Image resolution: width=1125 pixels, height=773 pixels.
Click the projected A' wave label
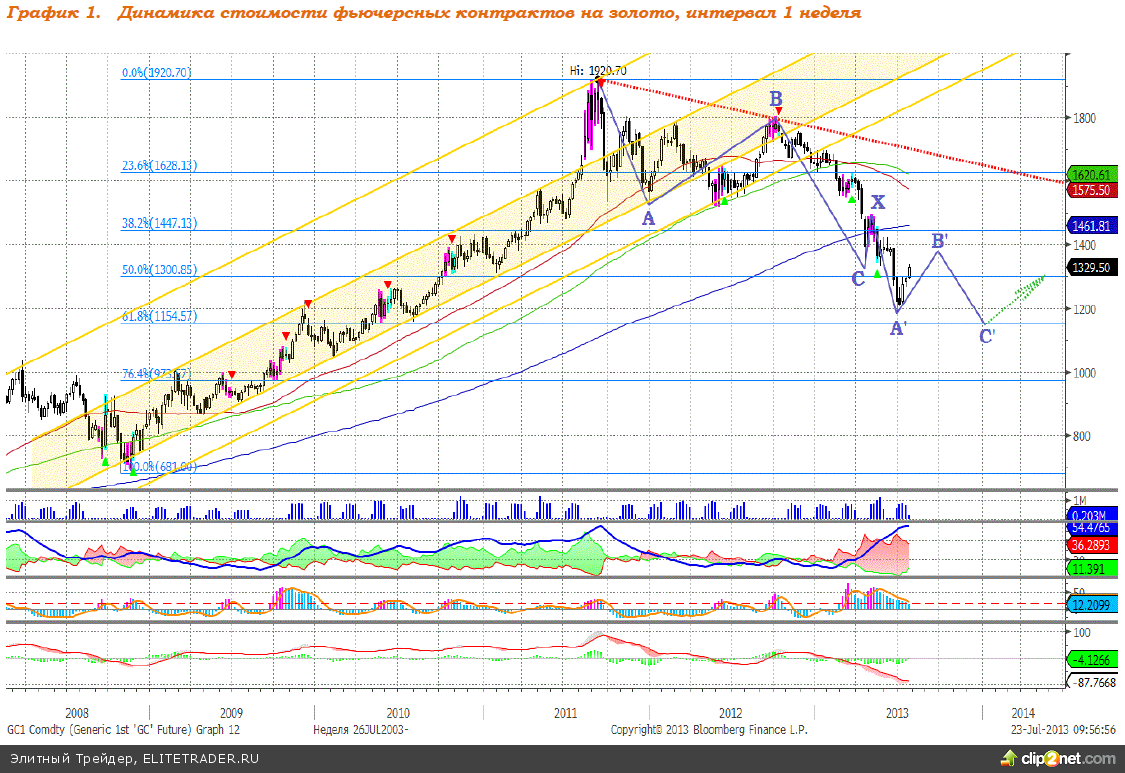click(x=898, y=327)
